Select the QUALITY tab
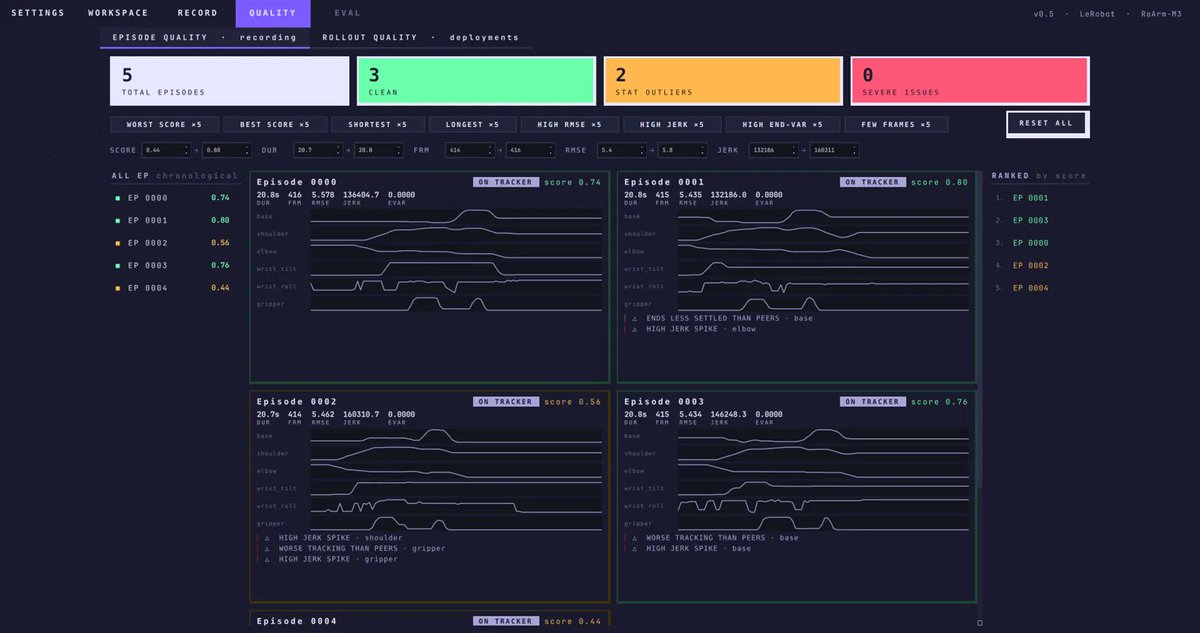Screen dimensions: 1200x633 coord(273,13)
